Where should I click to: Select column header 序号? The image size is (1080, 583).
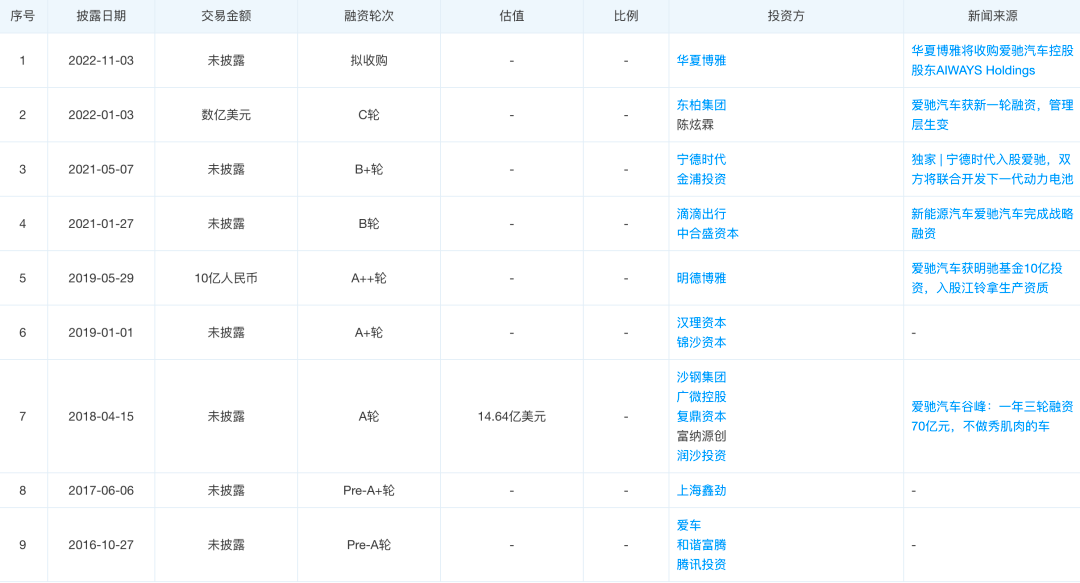click(23, 16)
